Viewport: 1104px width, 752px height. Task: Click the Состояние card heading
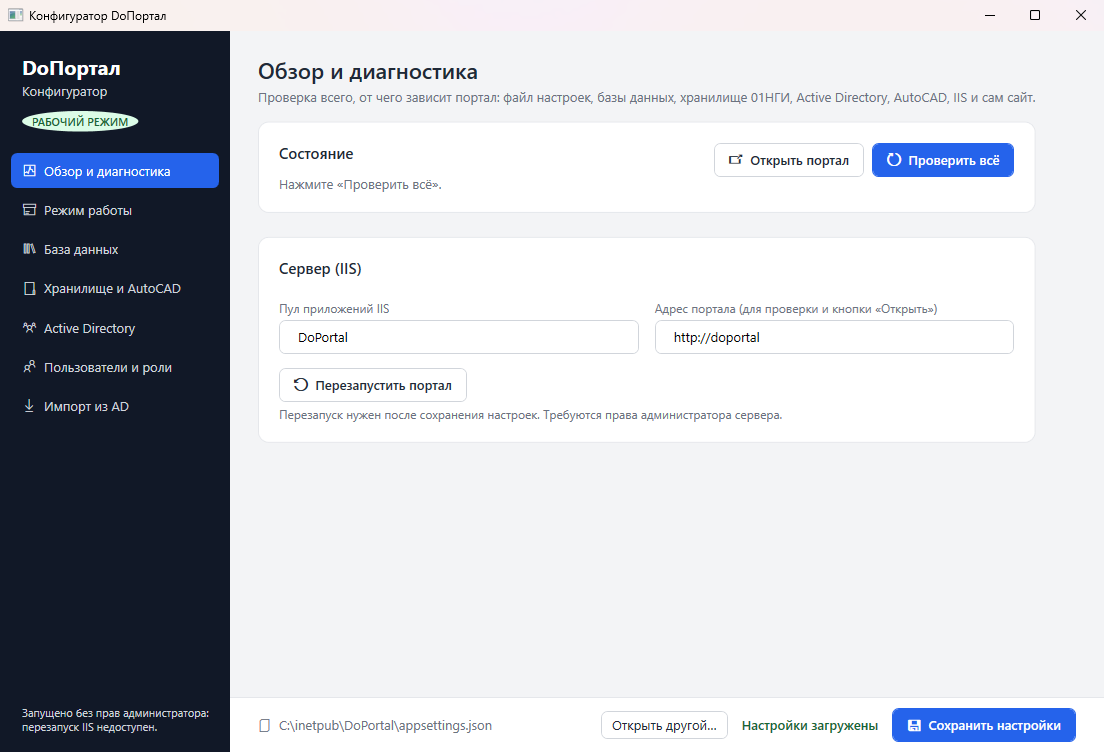316,153
